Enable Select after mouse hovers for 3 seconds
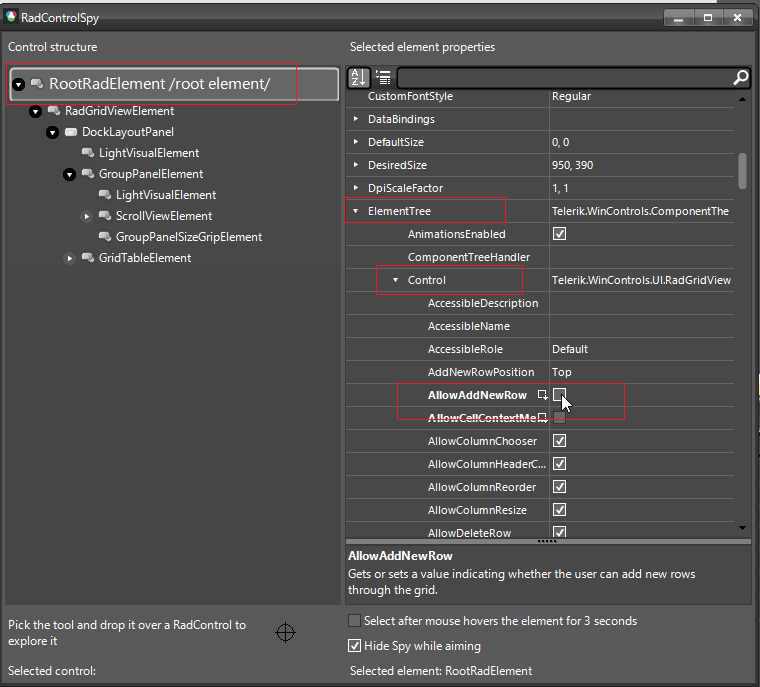Viewport: 760px width, 687px height. 354,621
